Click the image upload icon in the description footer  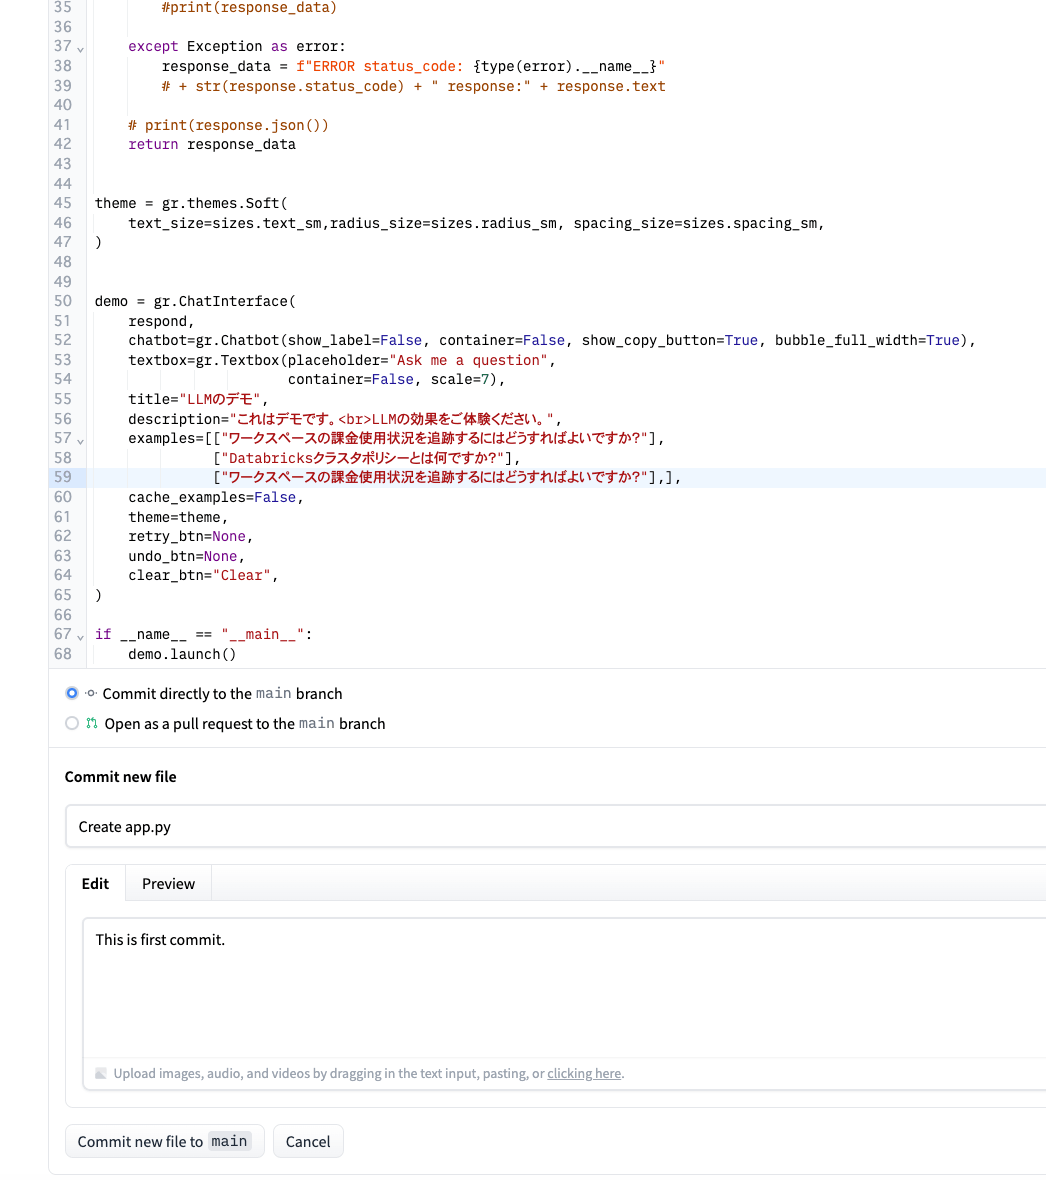tap(101, 1072)
